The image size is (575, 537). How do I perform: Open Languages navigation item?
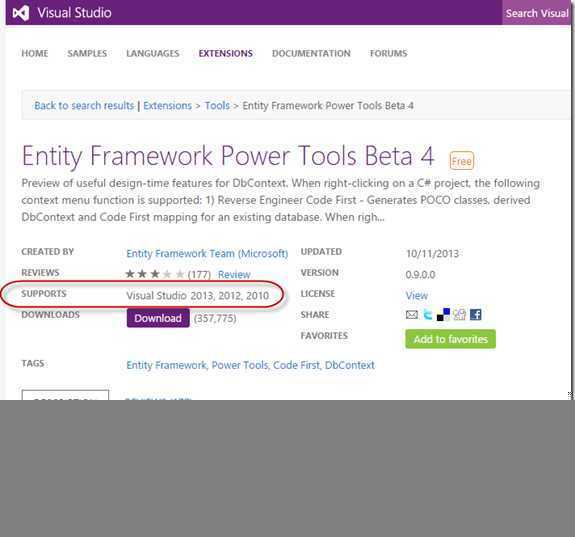coord(153,54)
